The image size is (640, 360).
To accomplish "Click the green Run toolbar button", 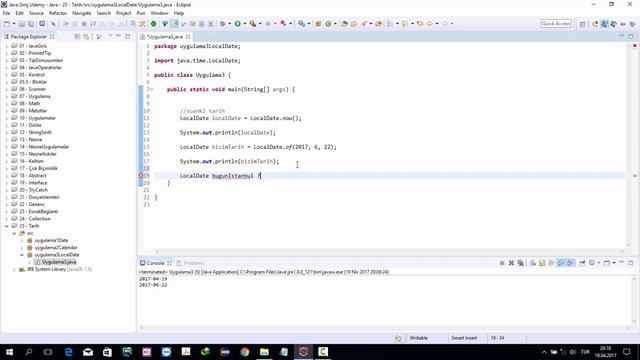I will 238,24.
